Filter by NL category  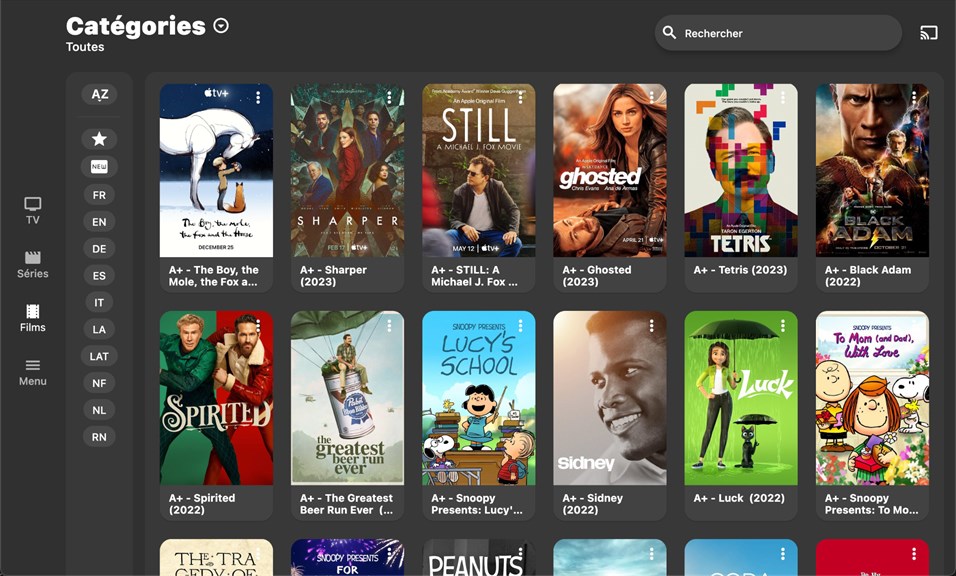[x=99, y=410]
